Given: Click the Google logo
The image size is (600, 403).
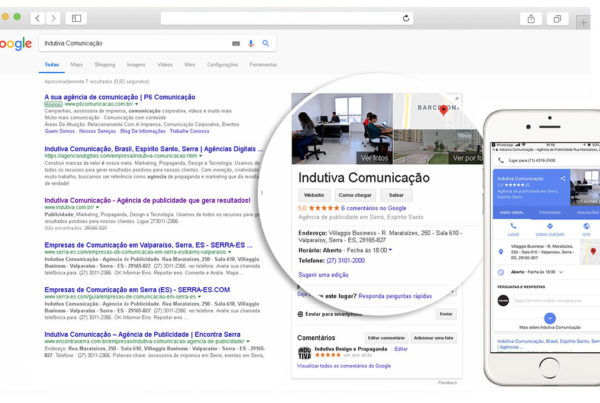Looking at the screenshot, I should tap(16, 44).
